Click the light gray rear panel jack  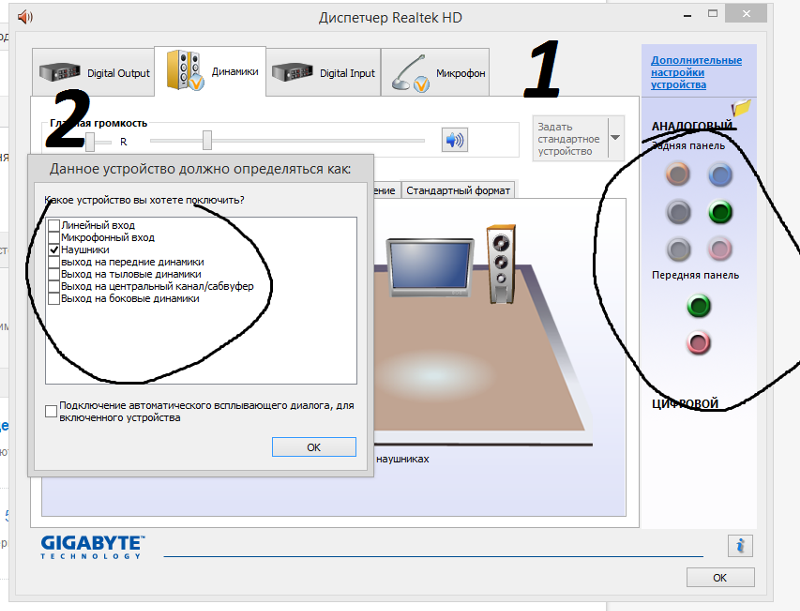pyautogui.click(x=678, y=249)
